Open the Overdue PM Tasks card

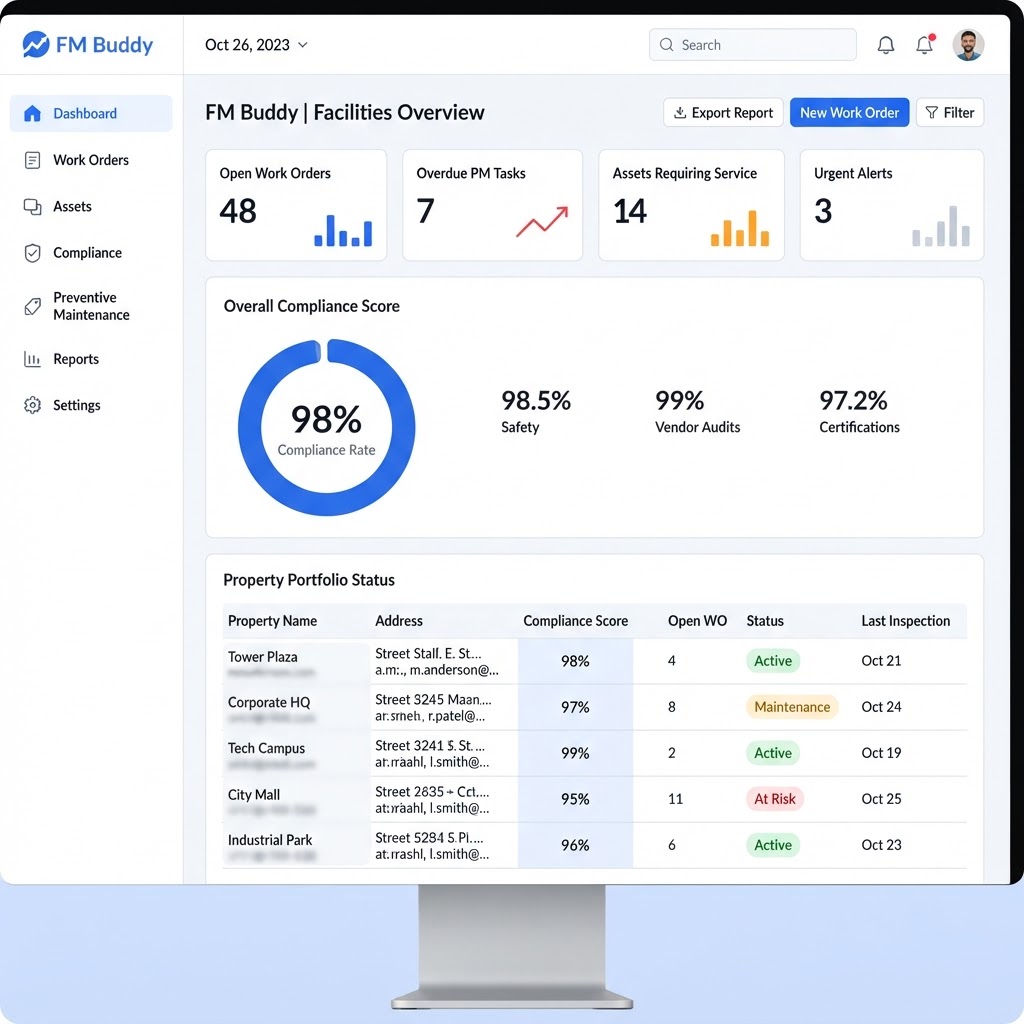click(x=492, y=205)
